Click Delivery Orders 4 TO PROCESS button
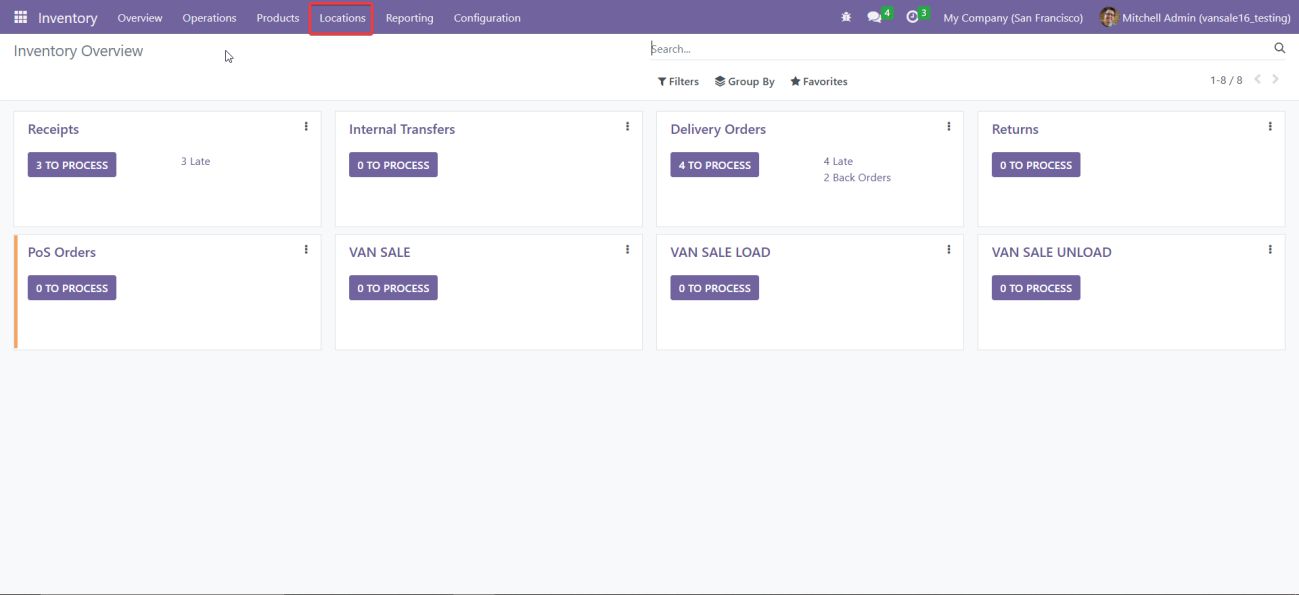This screenshot has height=595, width=1299. pos(714,165)
